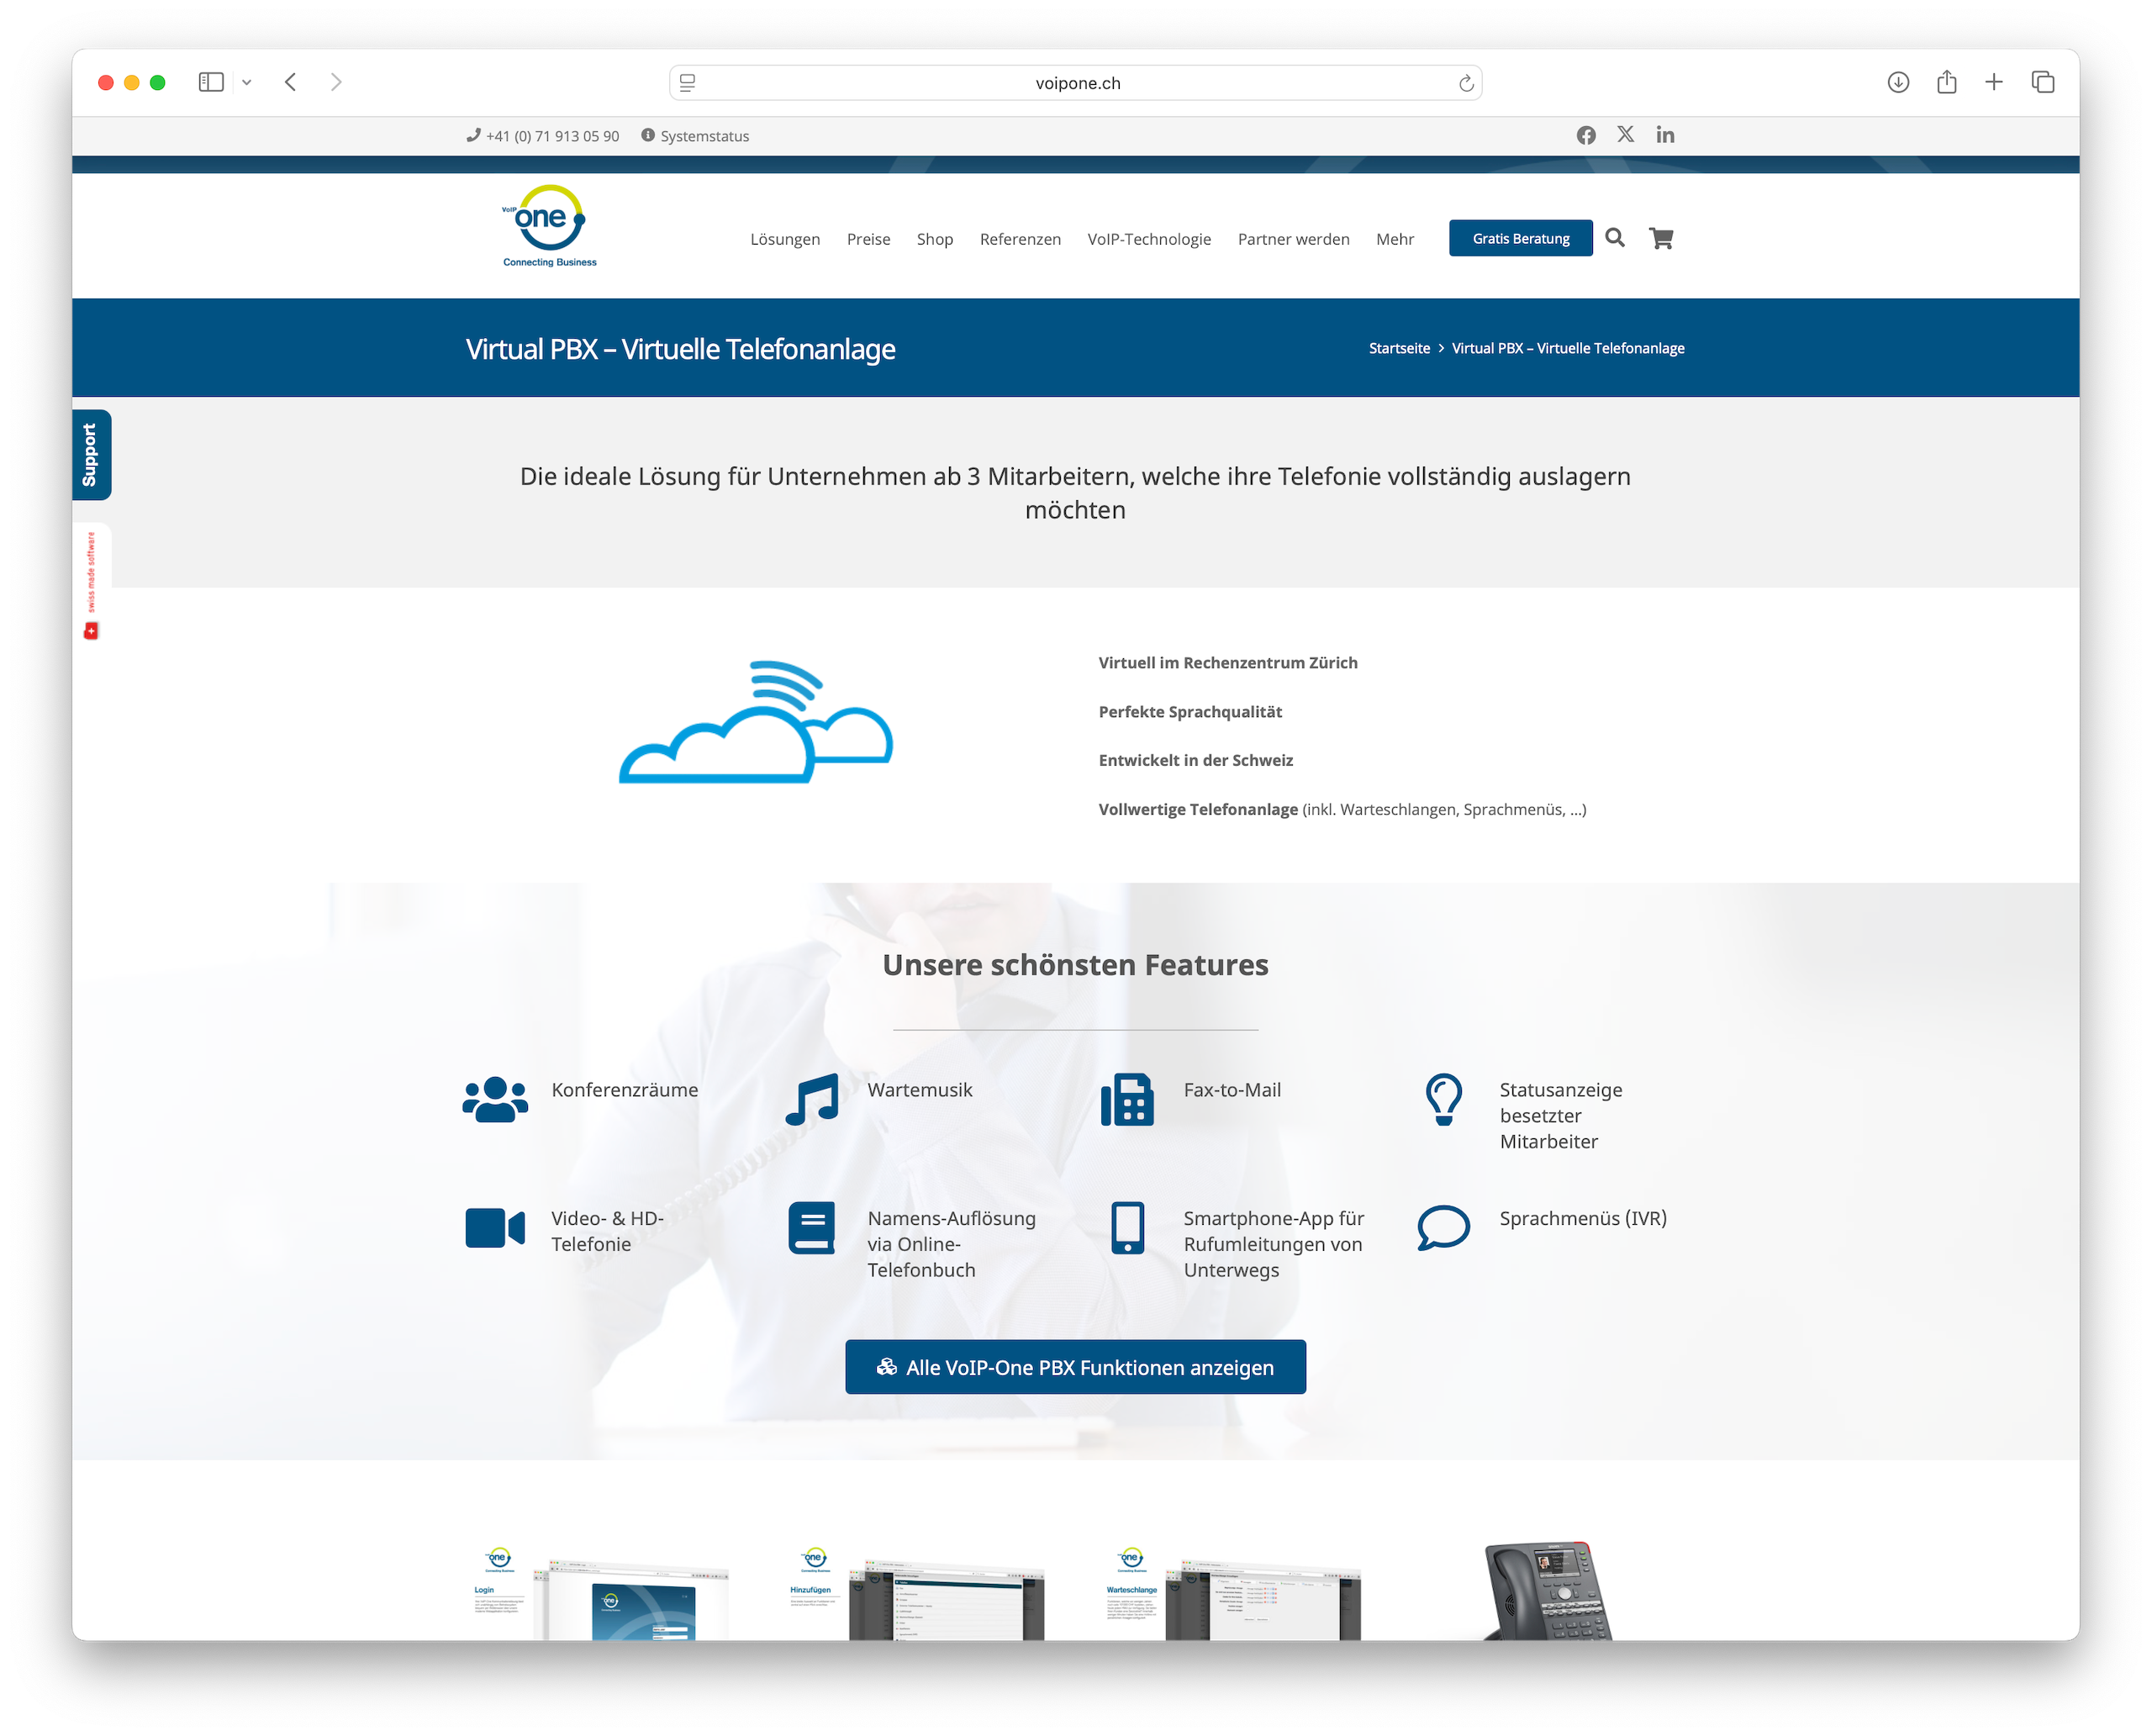Open the Support side tab
The width and height of the screenshot is (2152, 1736).
click(x=91, y=455)
